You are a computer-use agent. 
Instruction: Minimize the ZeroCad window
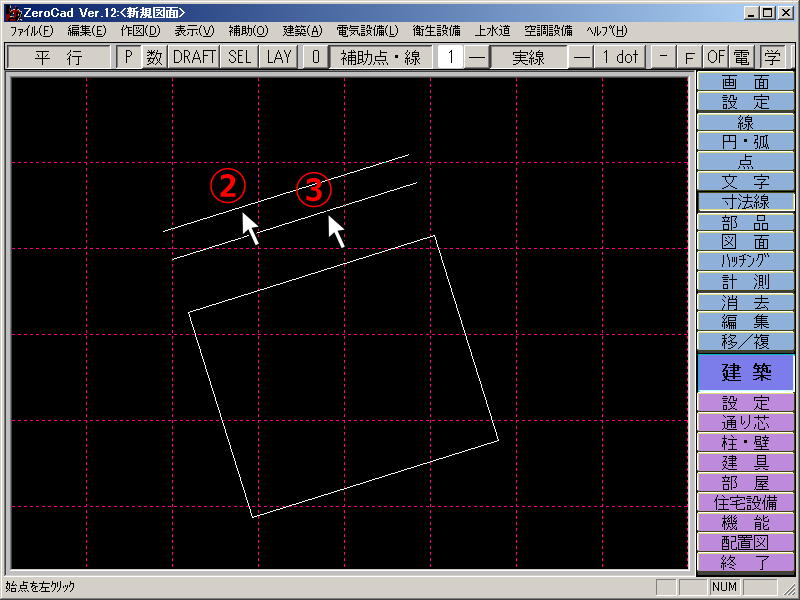(751, 13)
